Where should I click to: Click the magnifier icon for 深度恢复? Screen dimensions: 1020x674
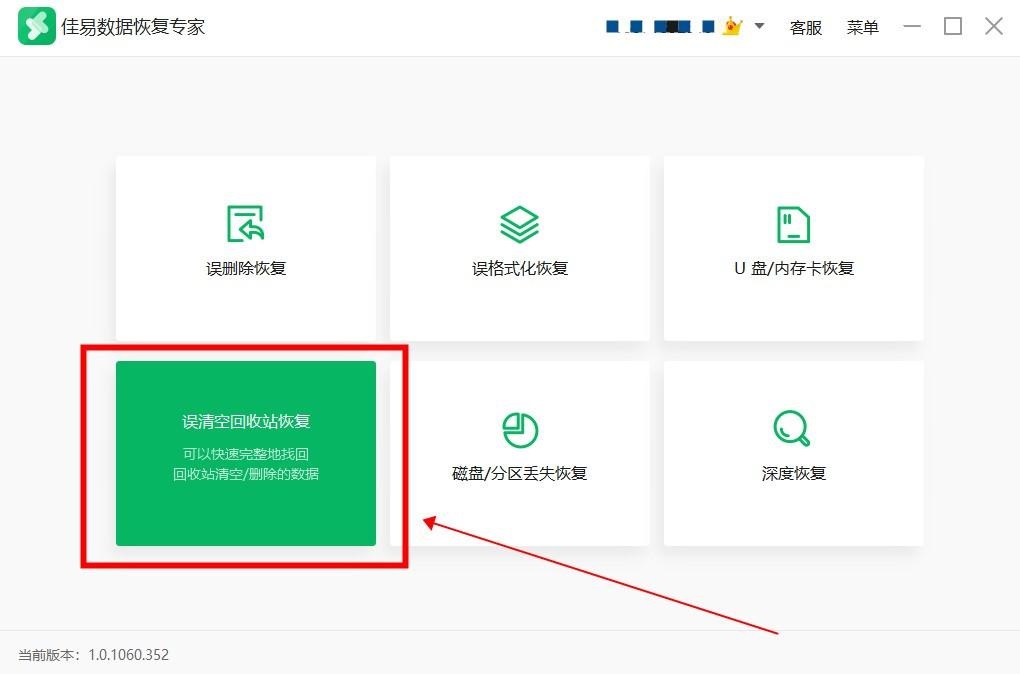click(792, 428)
